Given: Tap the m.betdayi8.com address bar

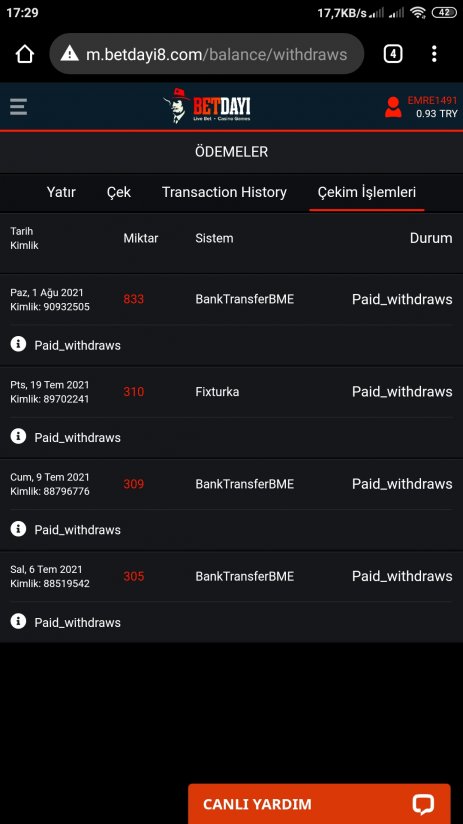Looking at the screenshot, I should click(207, 54).
